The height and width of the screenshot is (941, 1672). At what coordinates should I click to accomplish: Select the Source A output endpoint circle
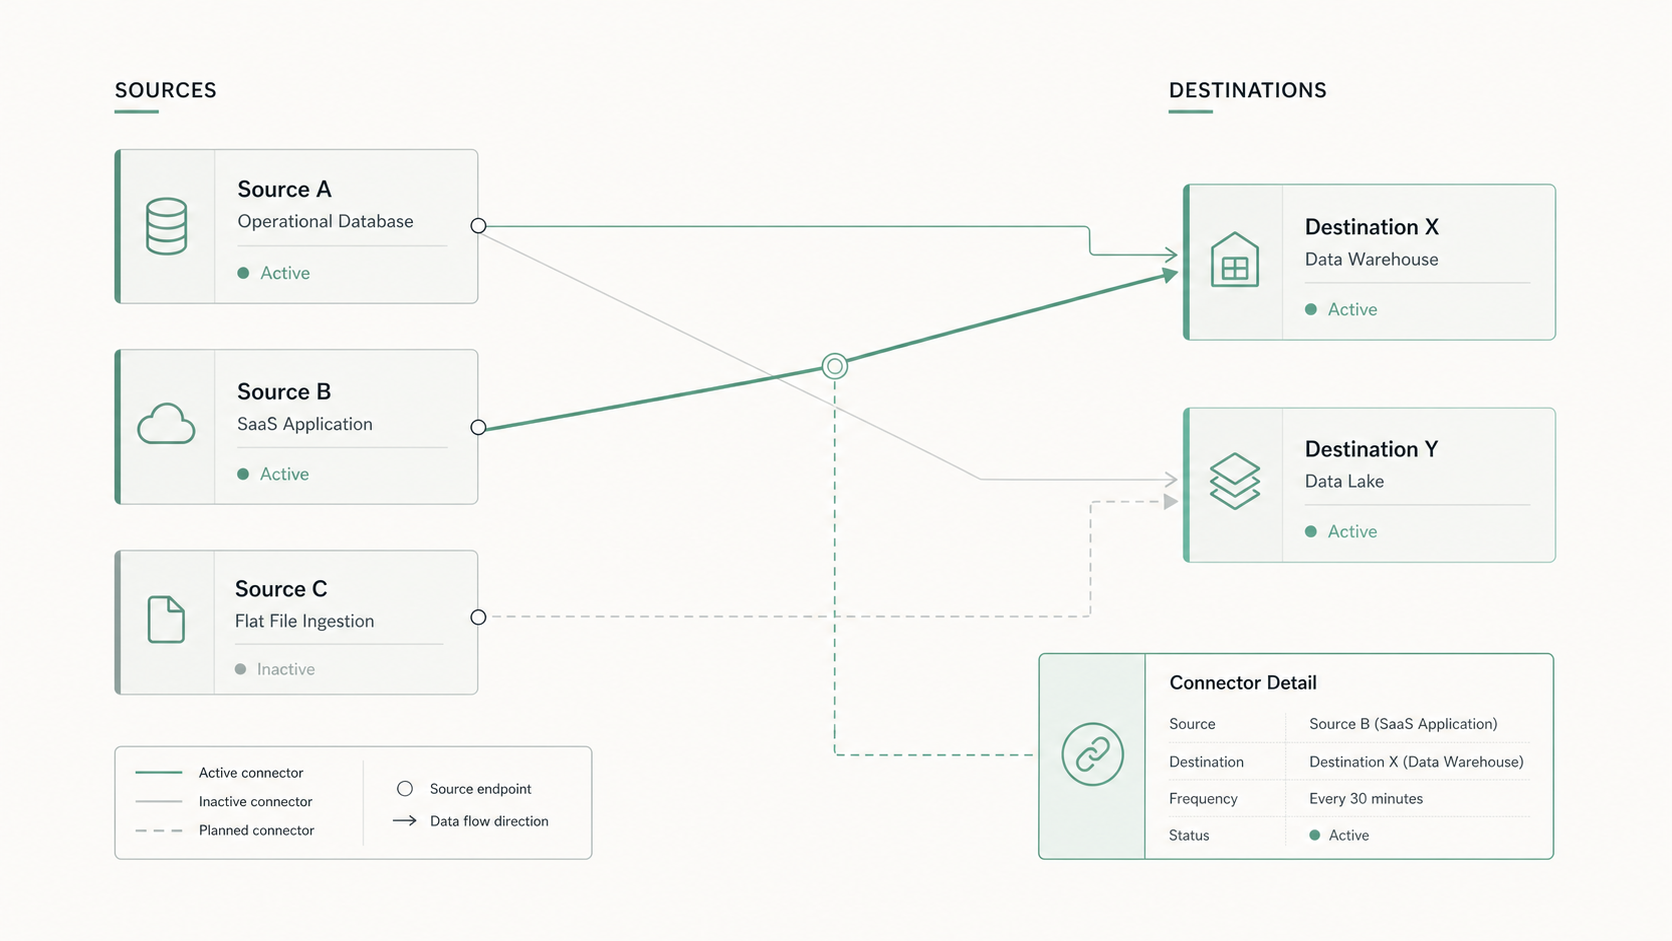[x=478, y=226]
